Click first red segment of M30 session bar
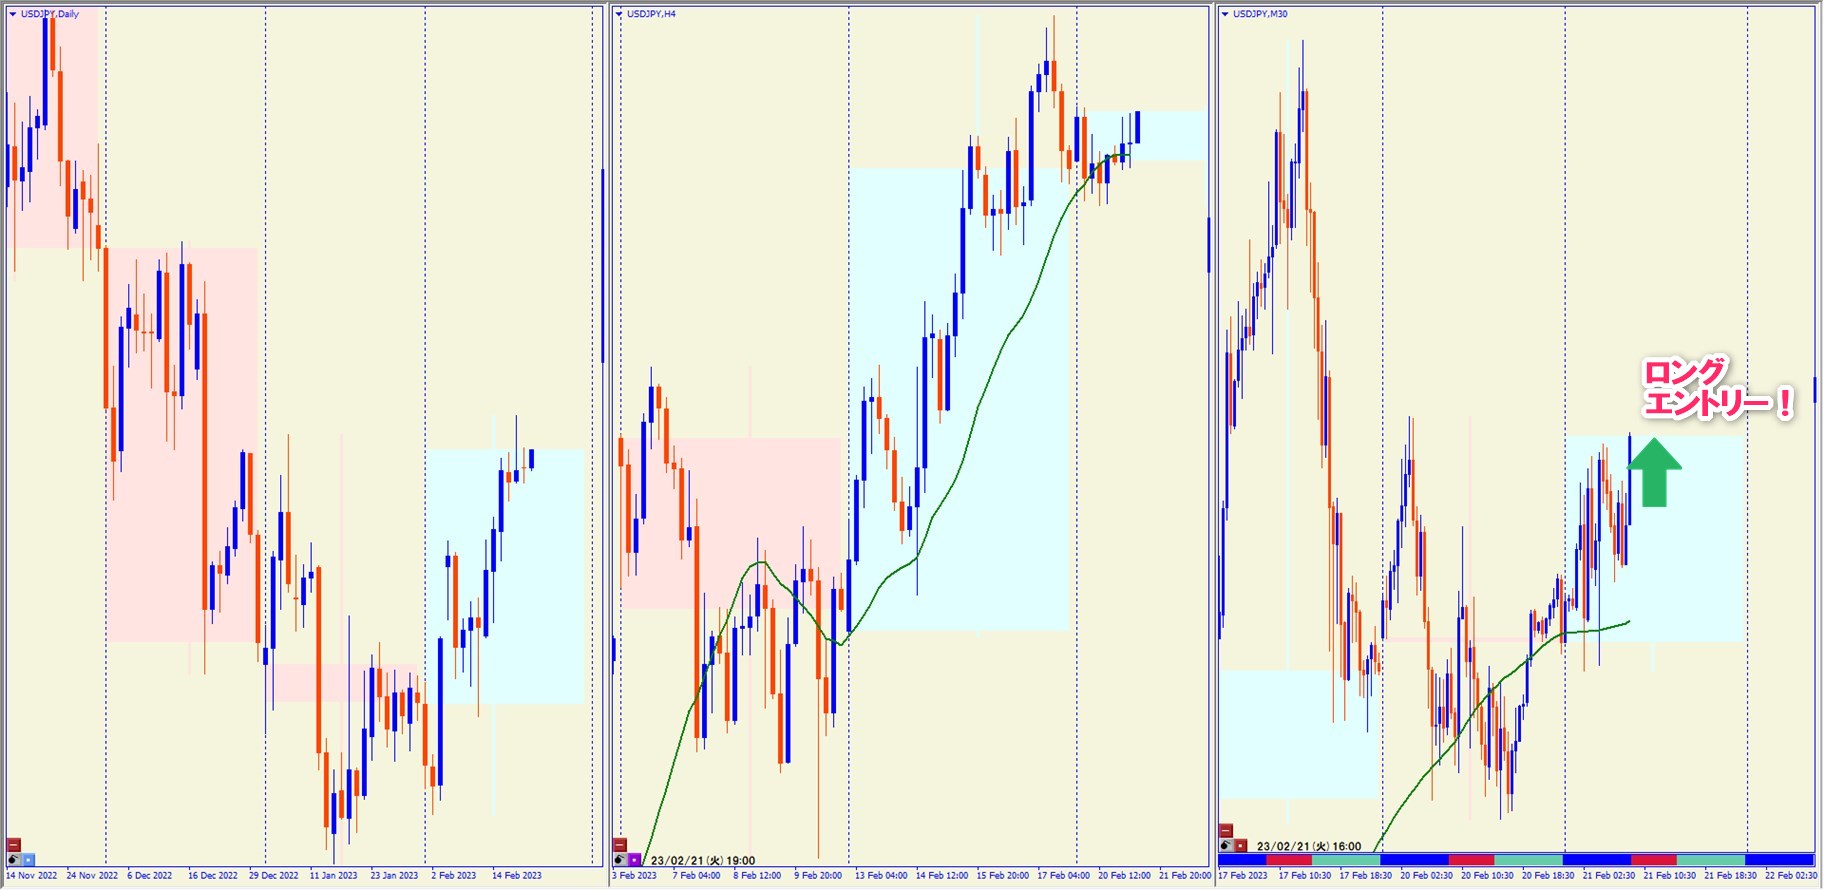 tap(1288, 860)
